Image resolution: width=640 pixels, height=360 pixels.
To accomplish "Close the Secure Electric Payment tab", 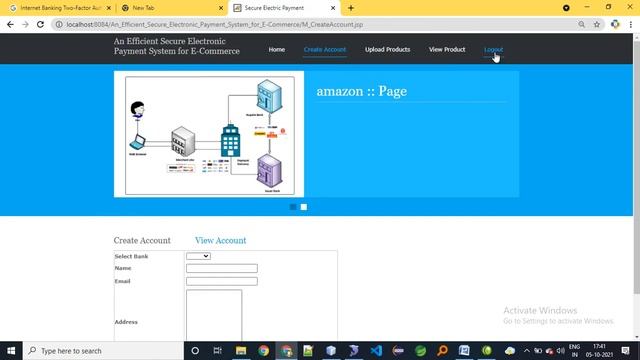I will (333, 8).
